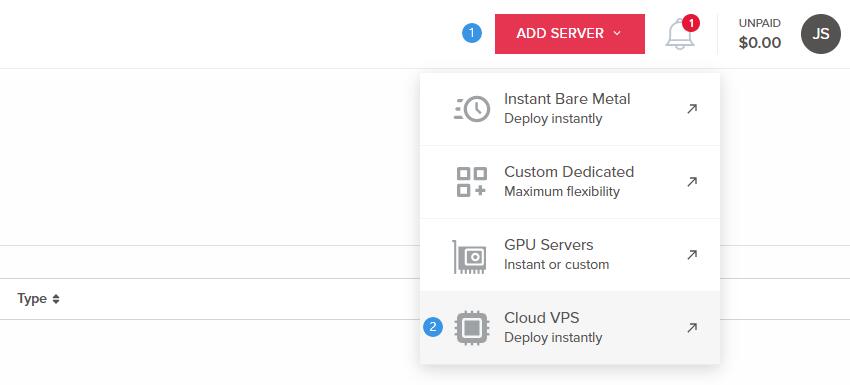Click the red notification count badge
This screenshot has width=850, height=385.
pyautogui.click(x=691, y=23)
